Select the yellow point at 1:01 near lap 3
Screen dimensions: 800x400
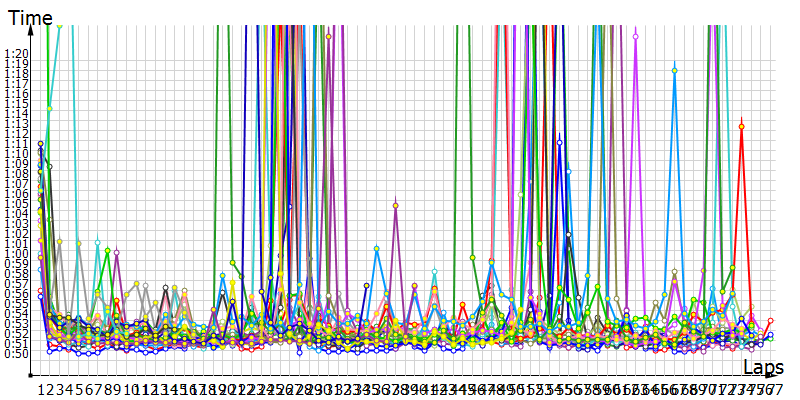[x=59, y=241]
